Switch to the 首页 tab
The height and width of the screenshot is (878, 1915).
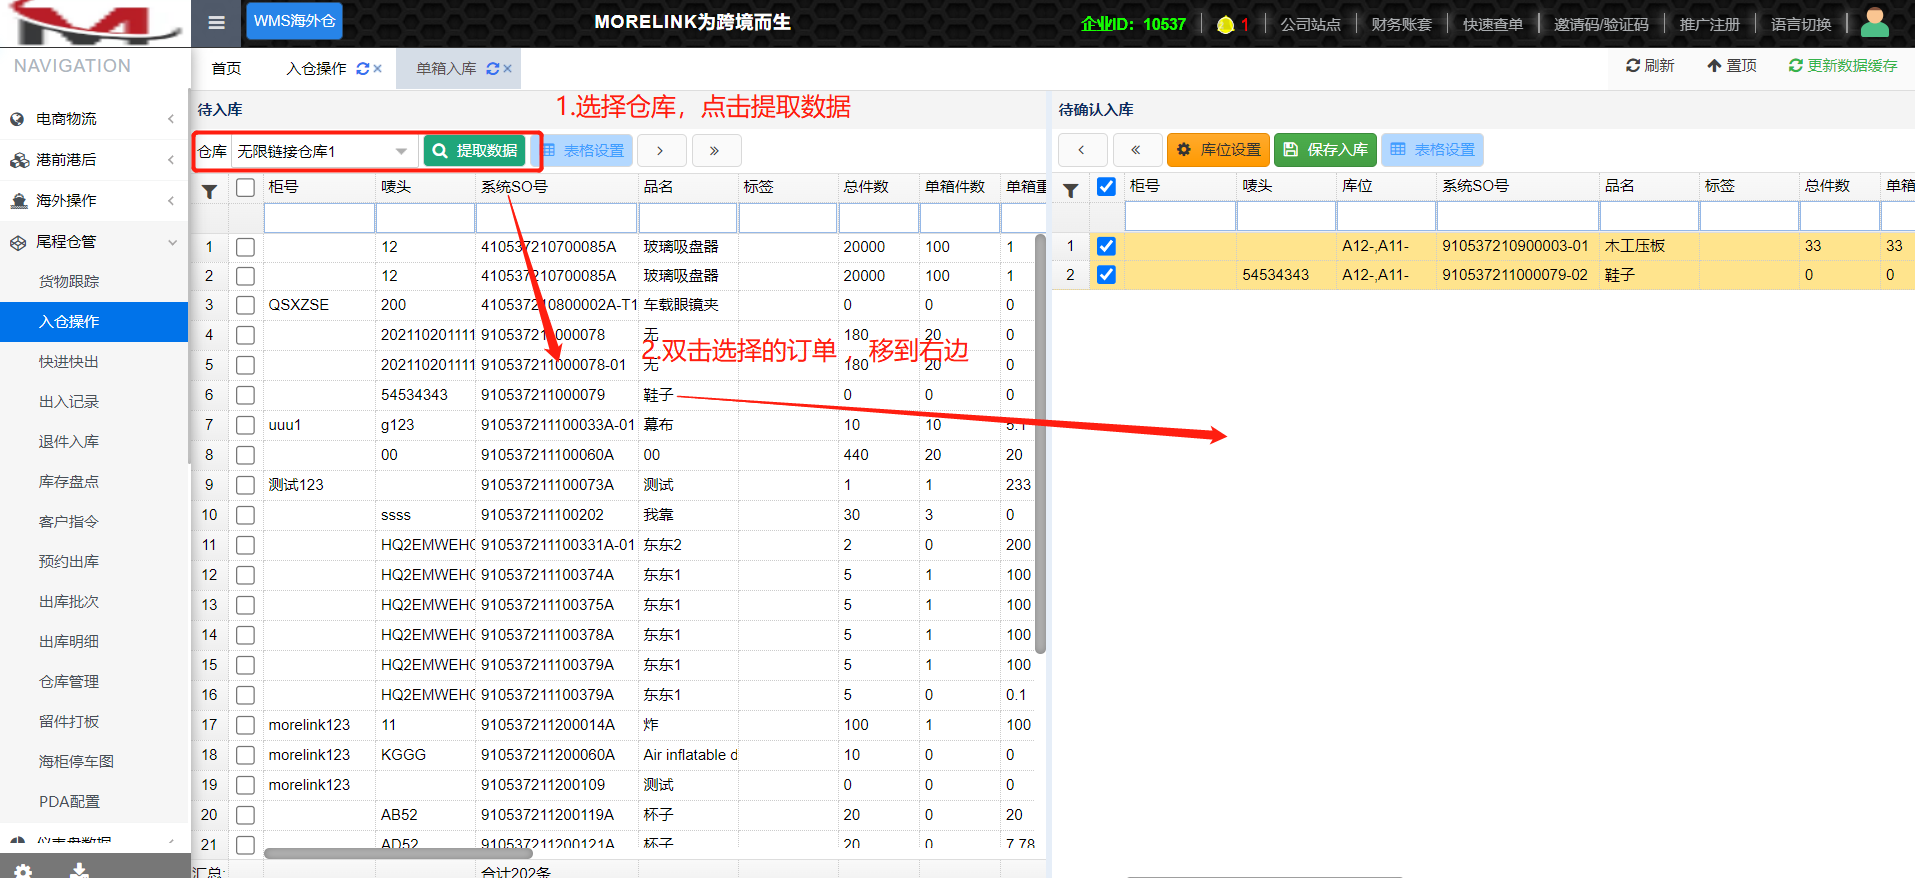point(226,68)
